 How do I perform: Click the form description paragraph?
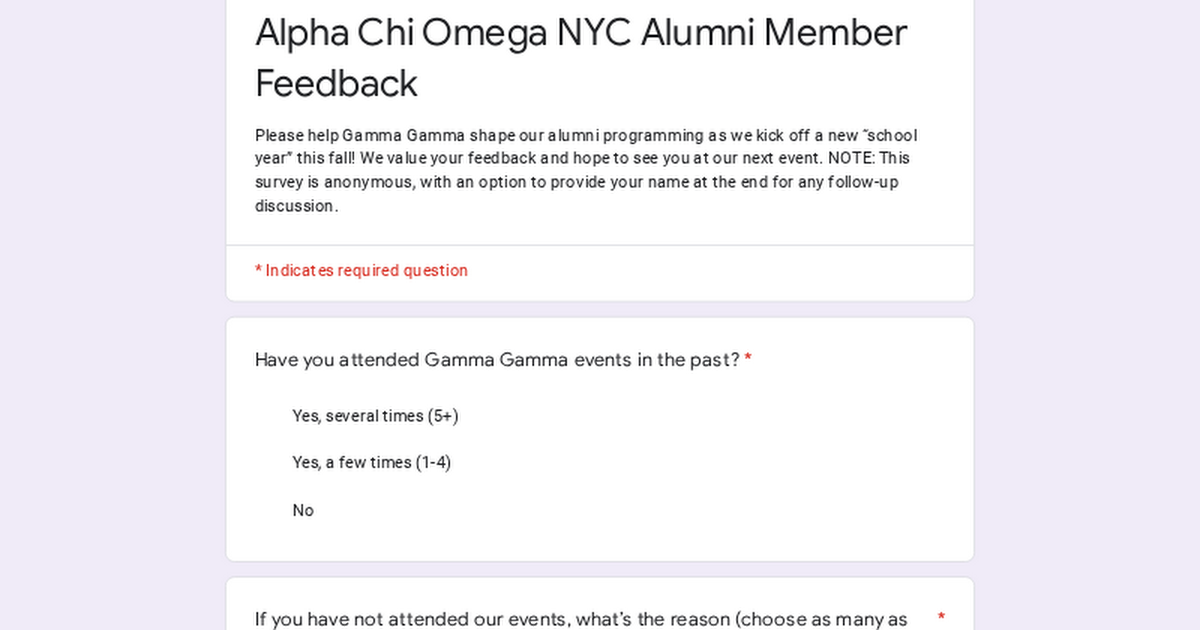tap(586, 171)
